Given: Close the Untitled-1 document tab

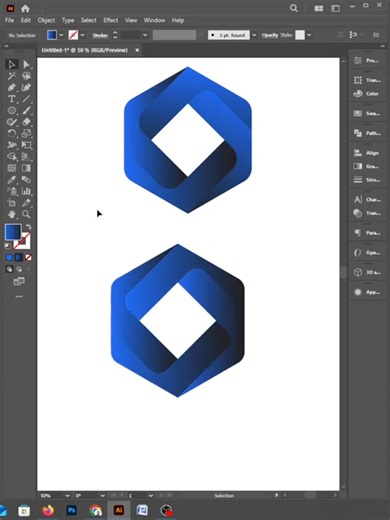Looking at the screenshot, I should coord(137,50).
